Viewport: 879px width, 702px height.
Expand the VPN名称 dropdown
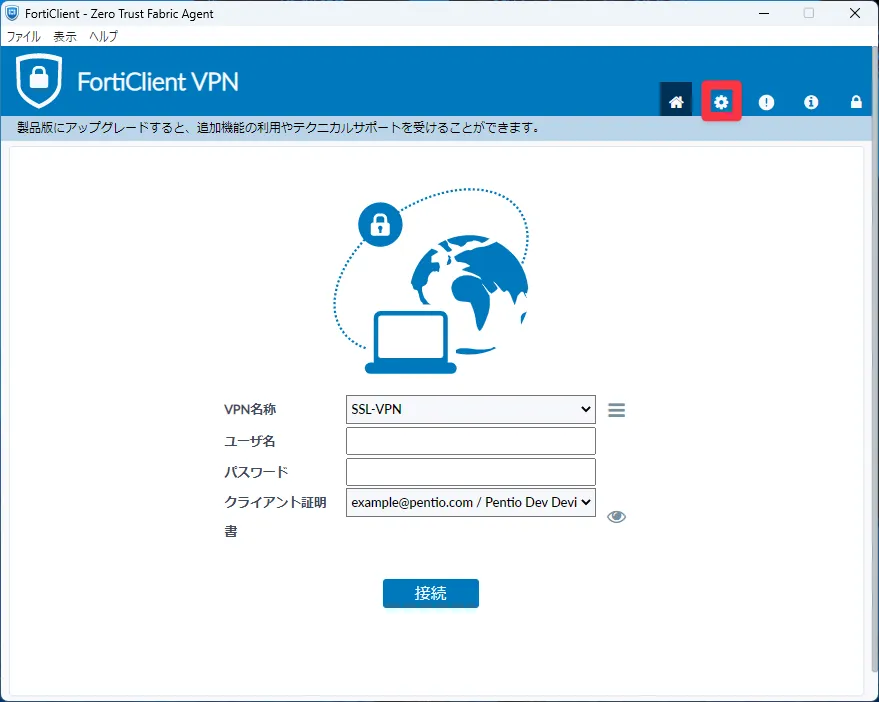coord(470,409)
